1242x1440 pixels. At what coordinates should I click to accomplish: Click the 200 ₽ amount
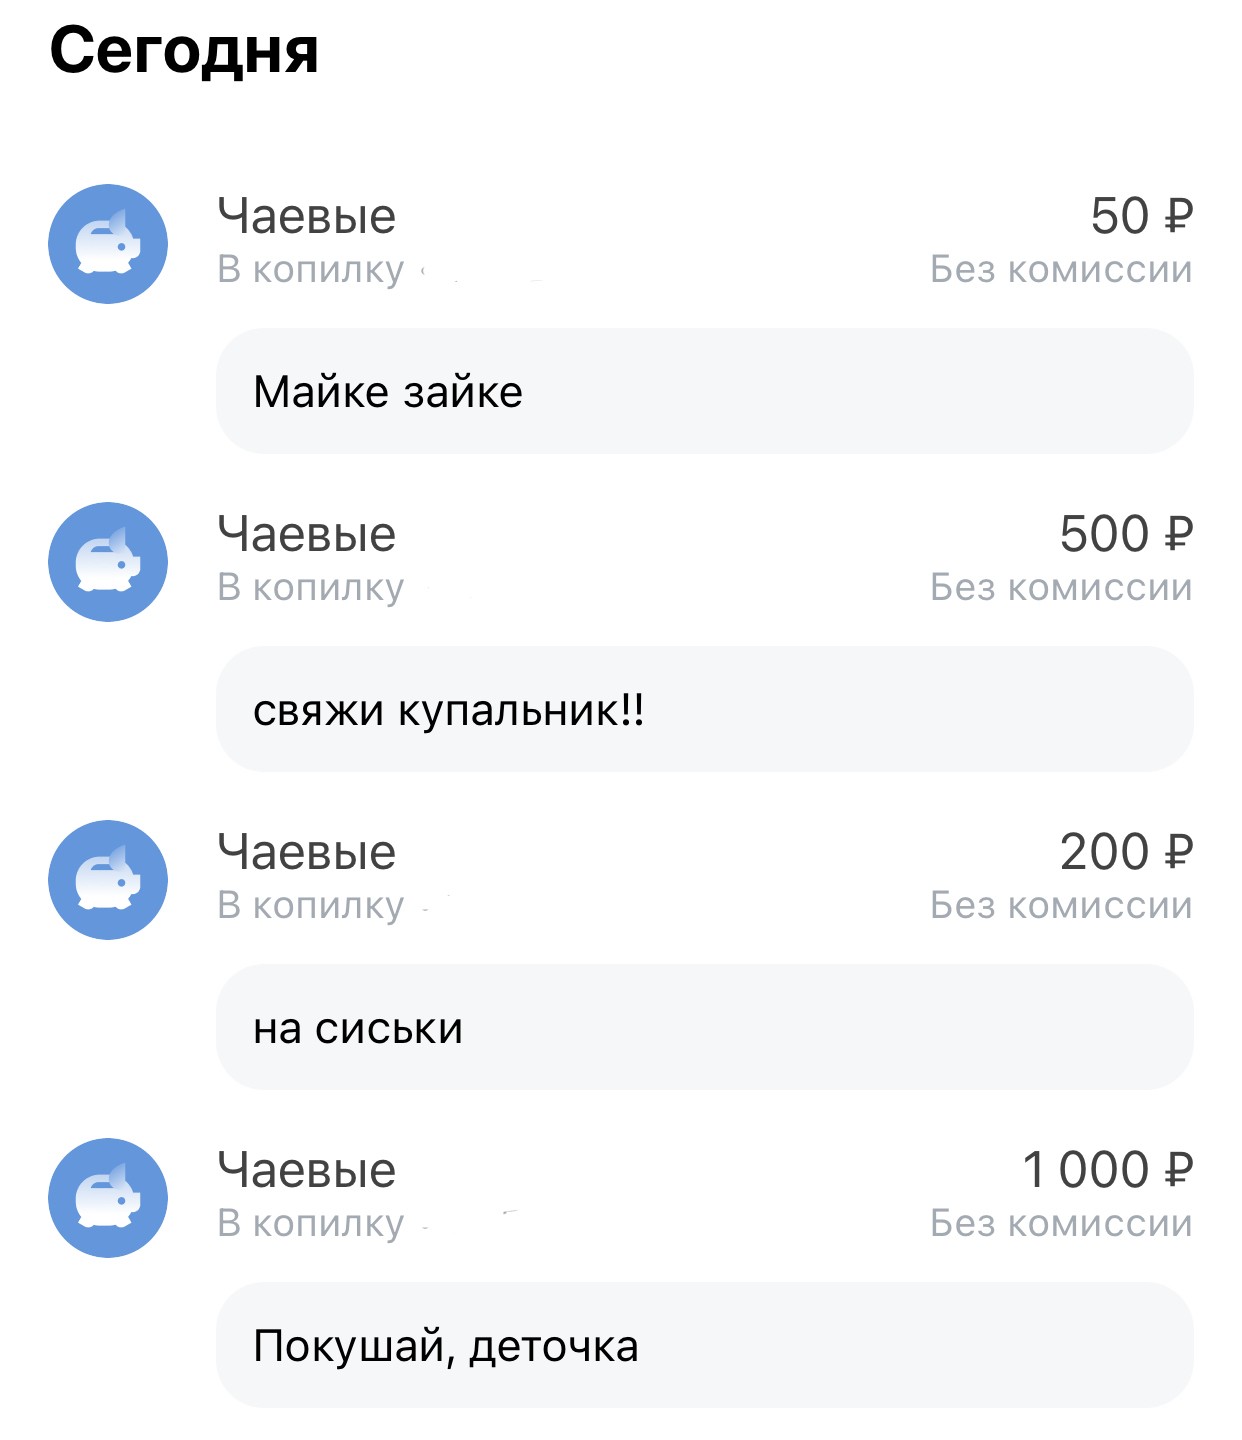[1126, 852]
